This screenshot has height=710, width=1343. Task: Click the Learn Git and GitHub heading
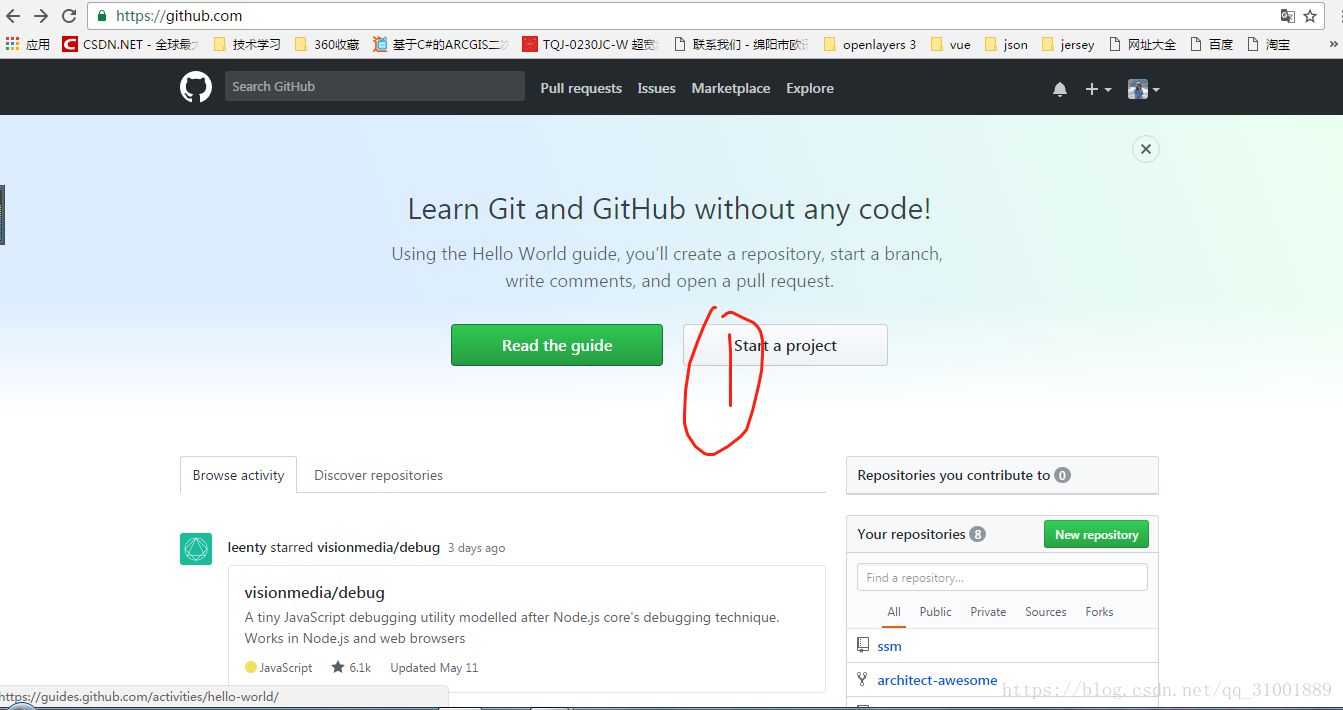(x=669, y=209)
